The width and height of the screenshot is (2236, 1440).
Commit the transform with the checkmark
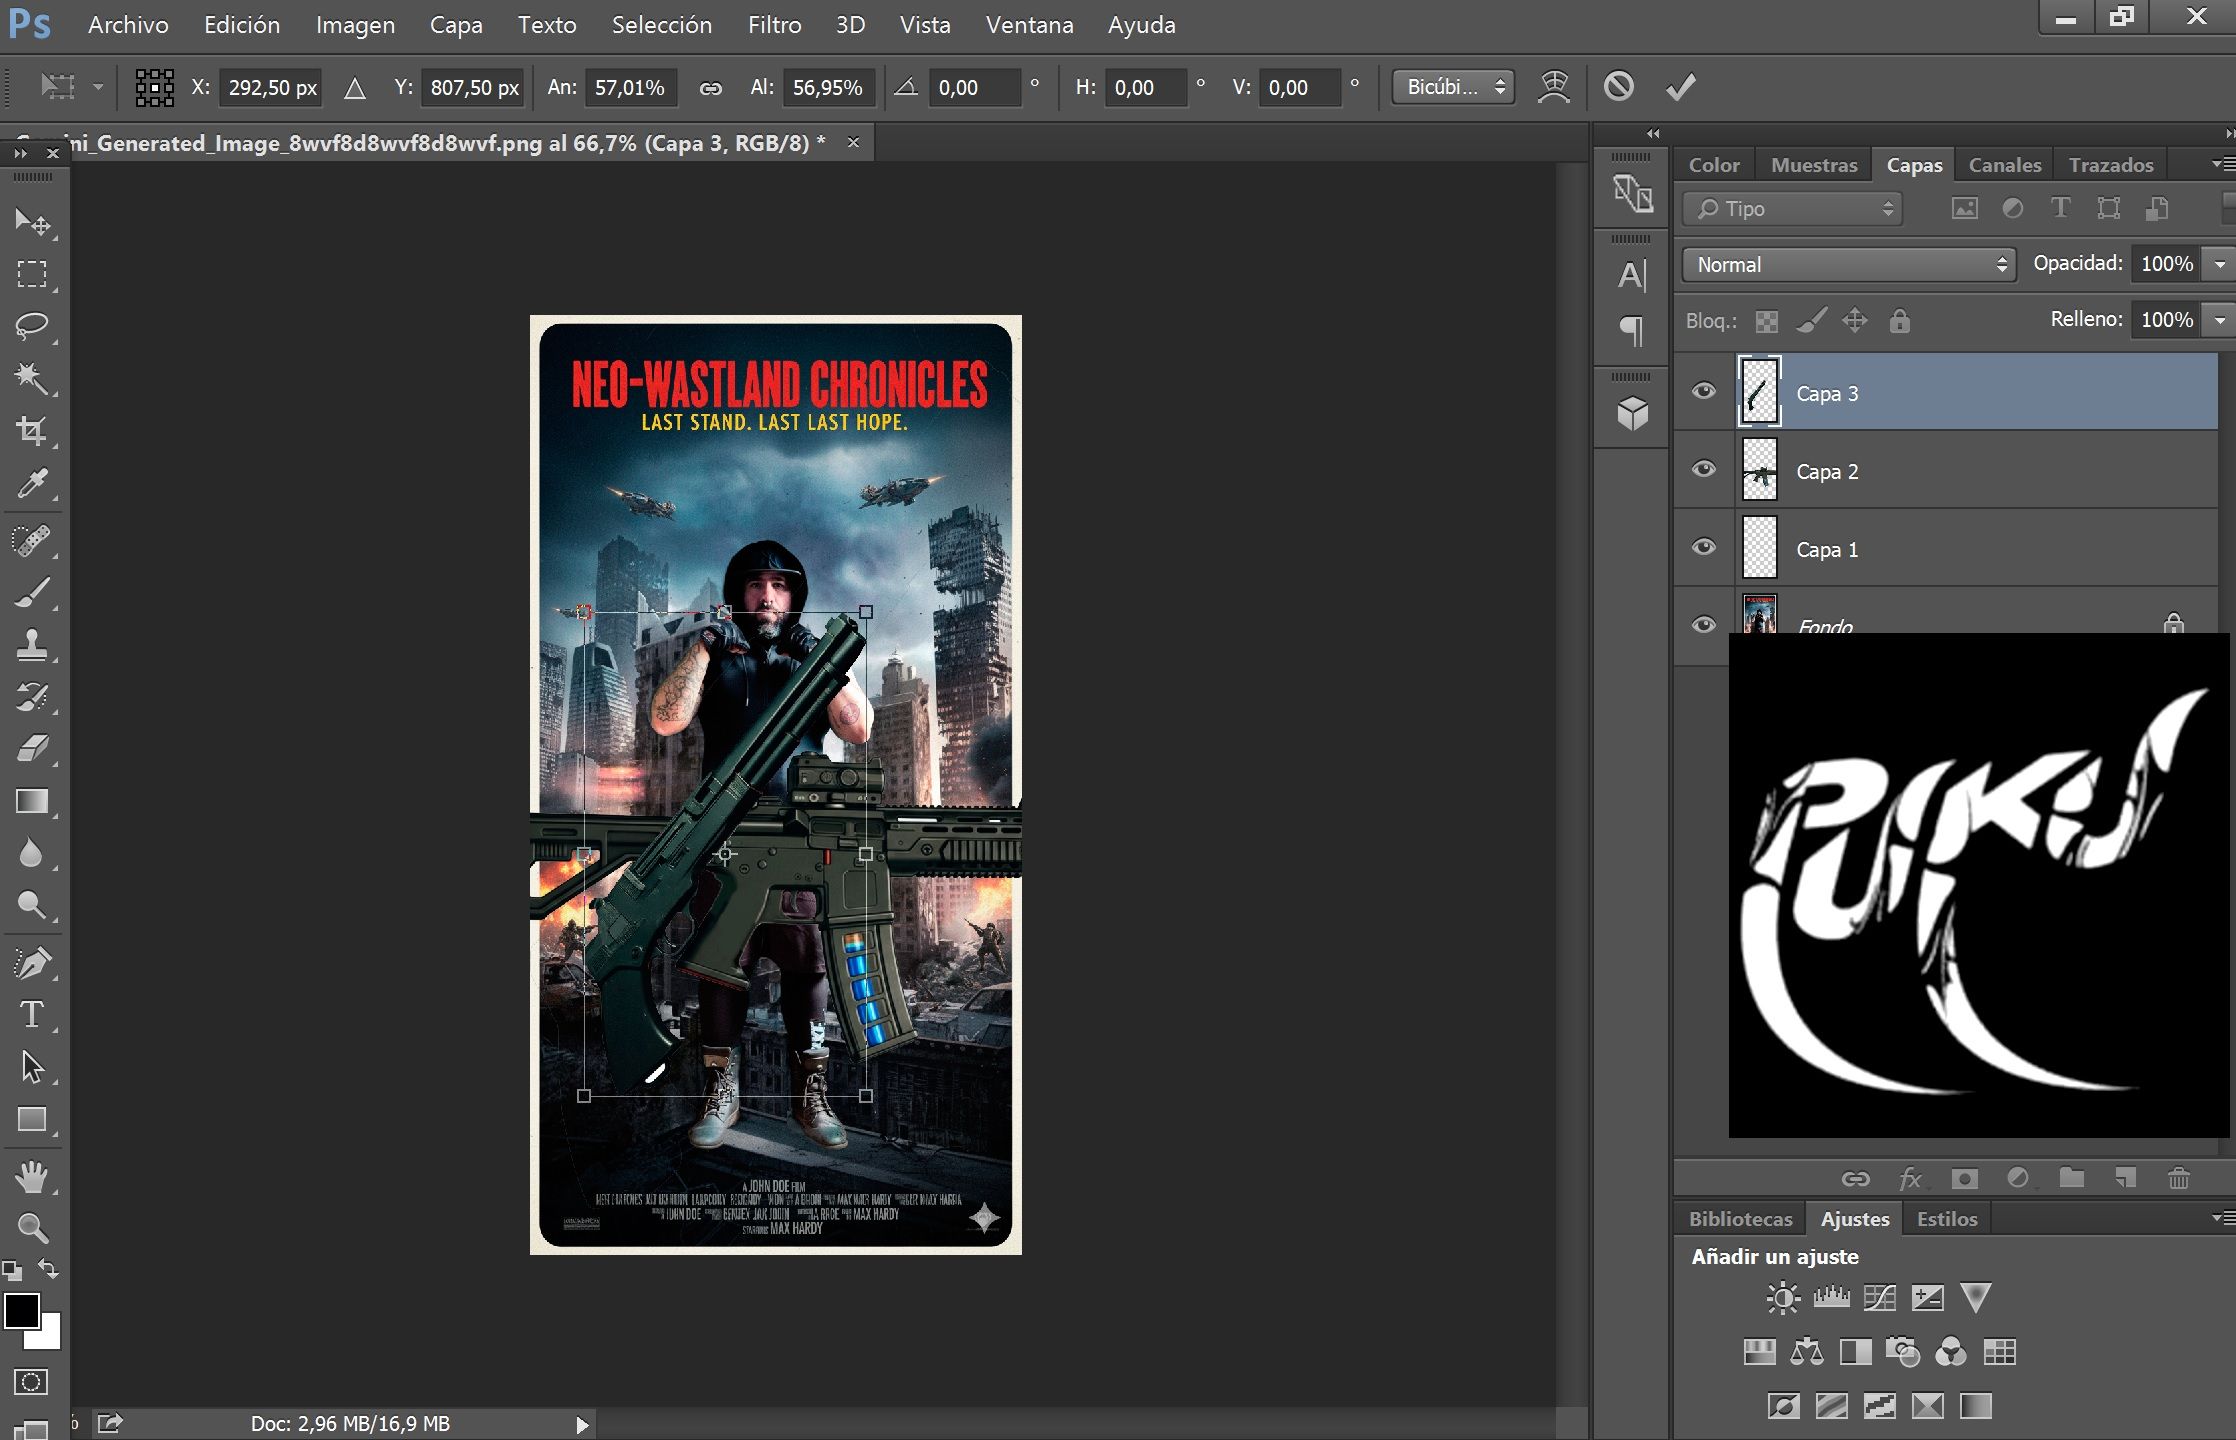[x=1681, y=87]
